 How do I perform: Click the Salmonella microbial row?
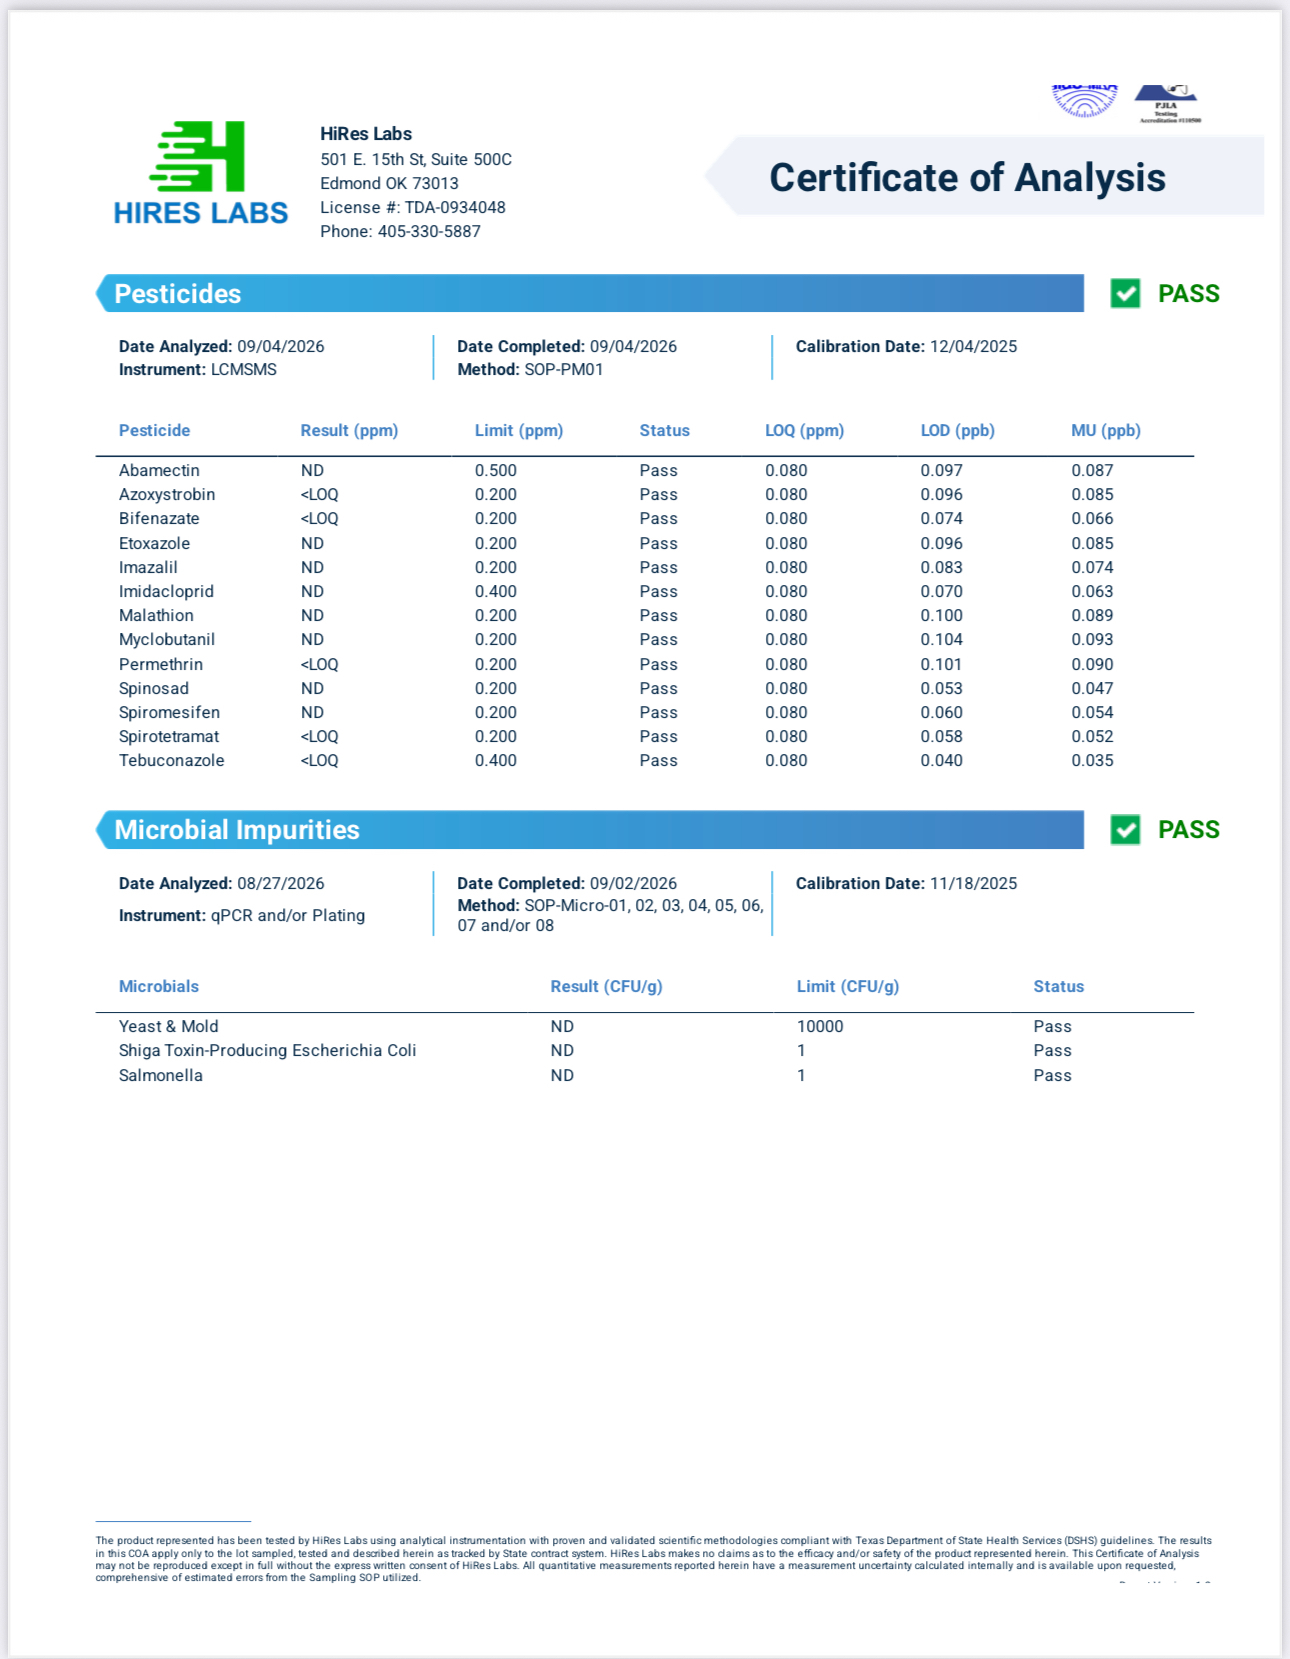tap(645, 1076)
